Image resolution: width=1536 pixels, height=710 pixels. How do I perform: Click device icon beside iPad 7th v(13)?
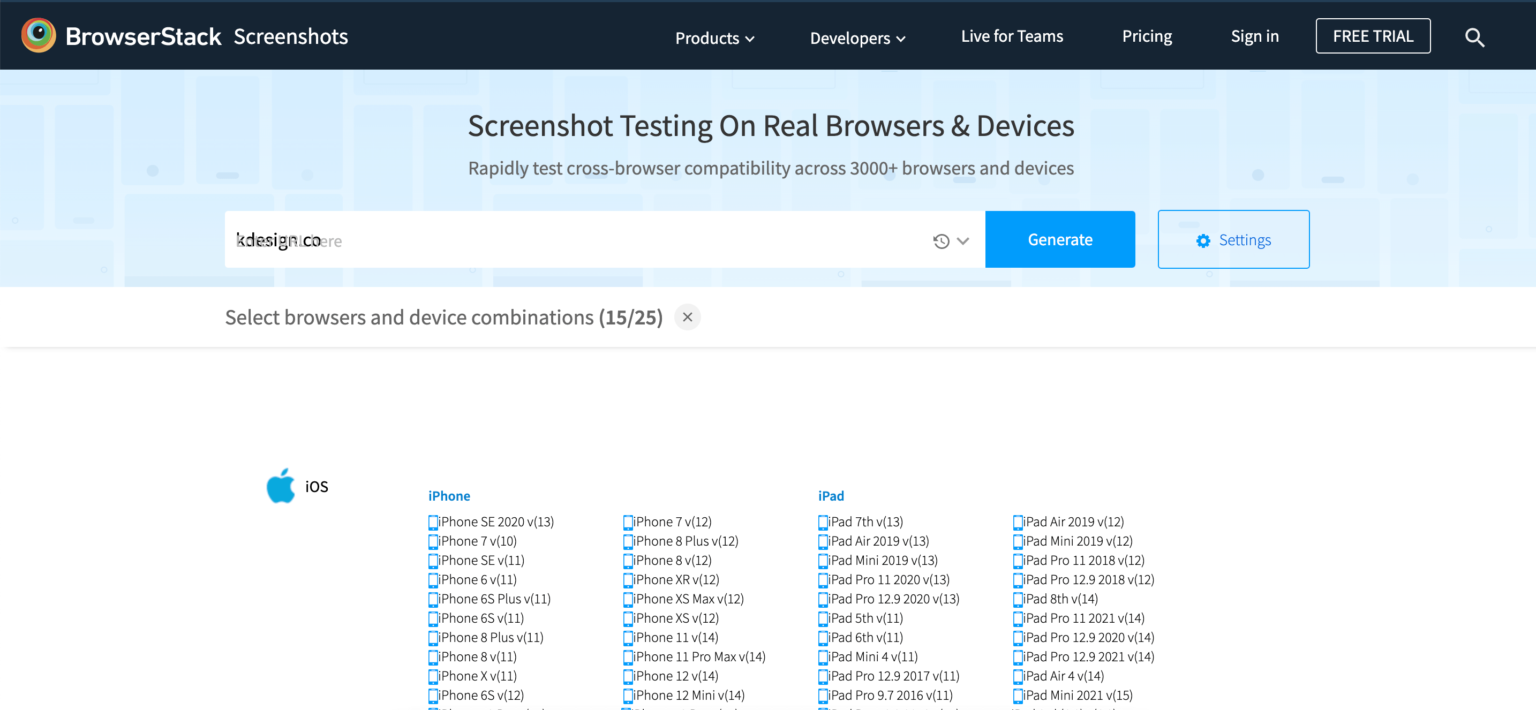click(823, 522)
